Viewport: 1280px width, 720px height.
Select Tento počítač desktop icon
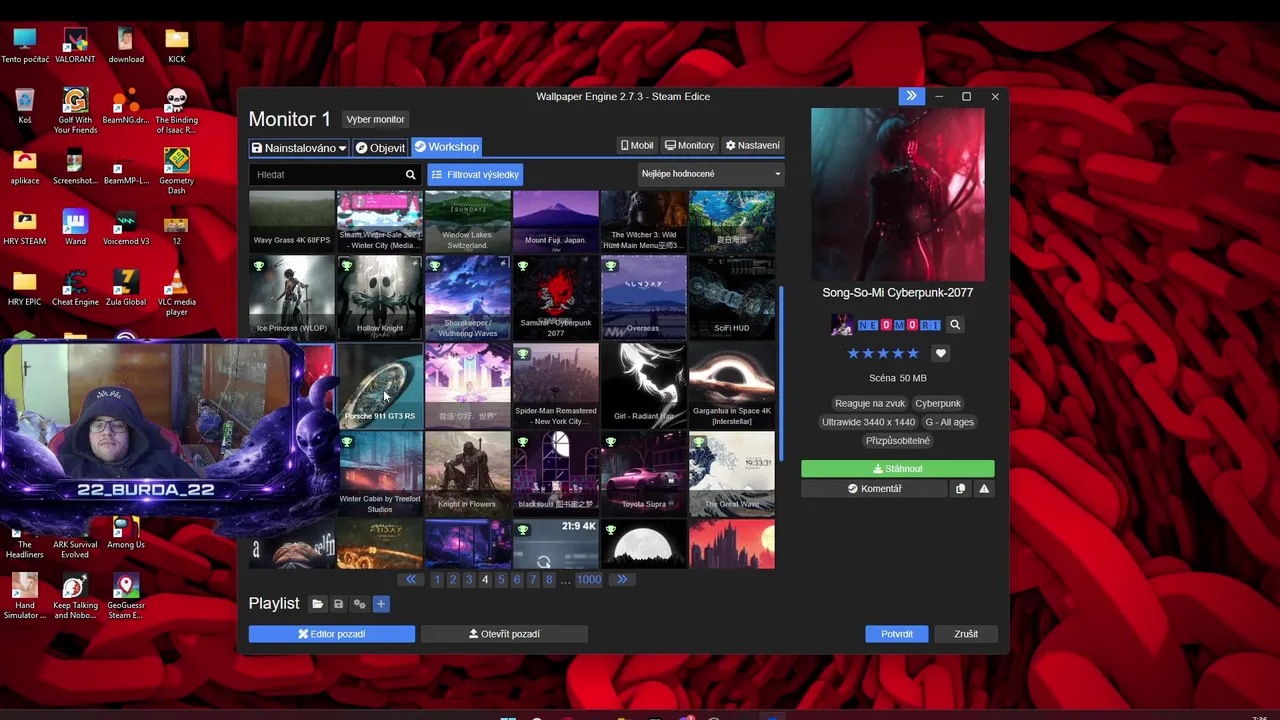point(25,45)
